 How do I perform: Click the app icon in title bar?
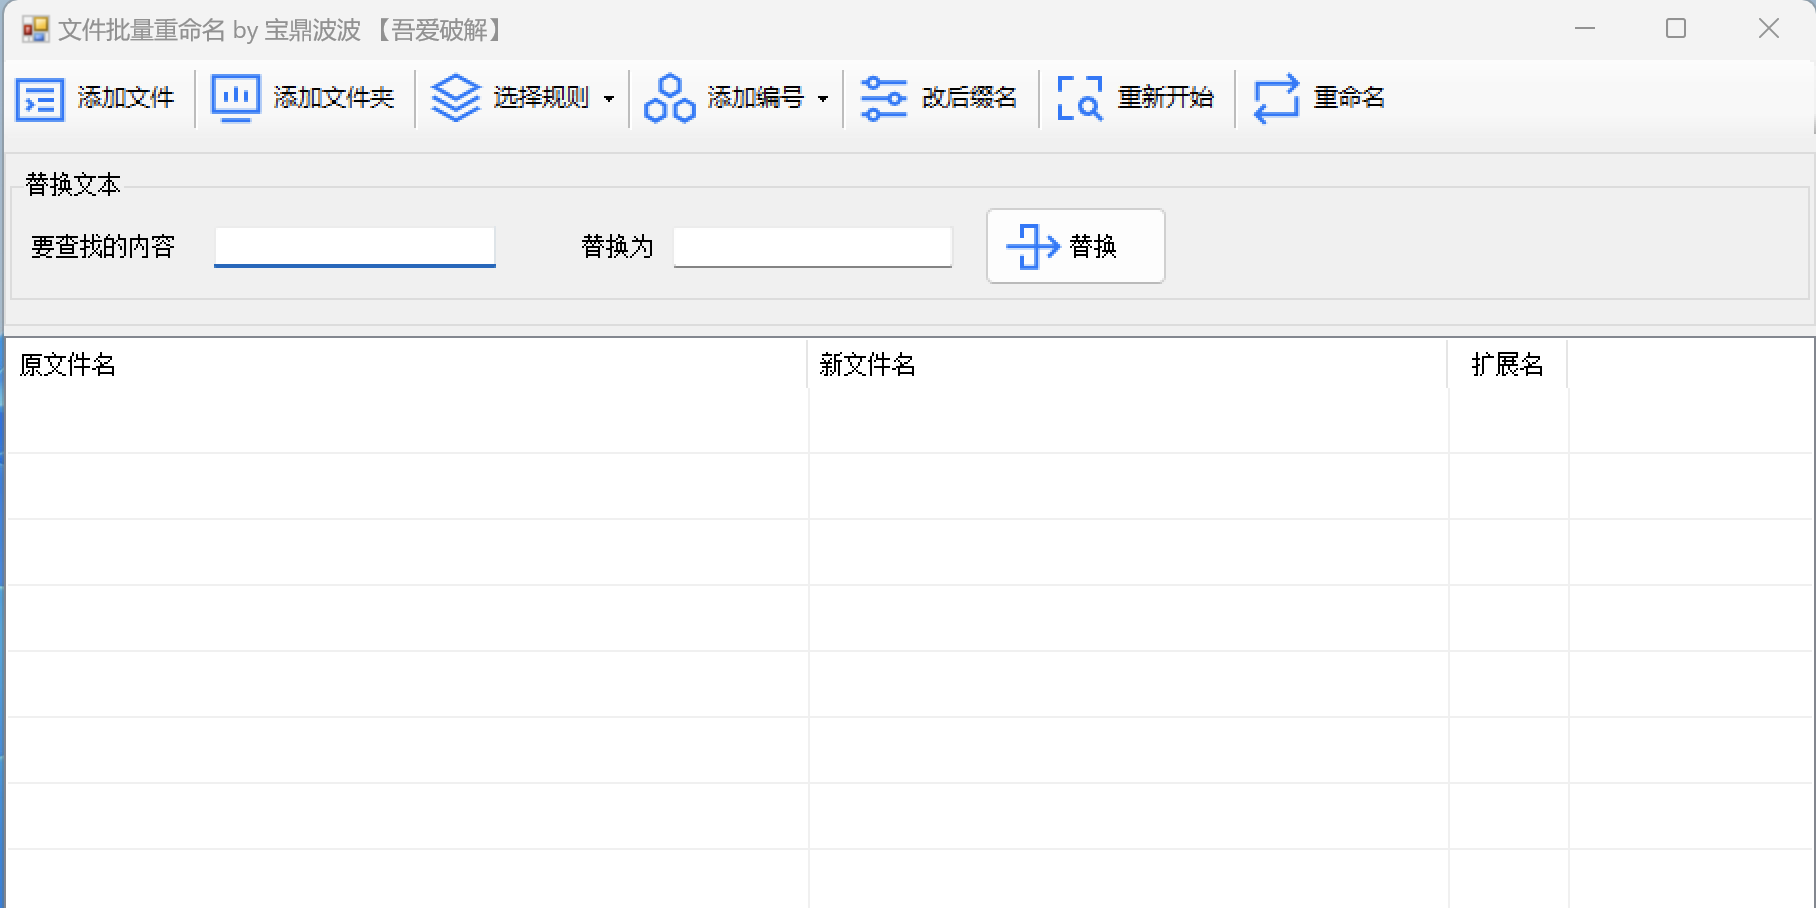tap(36, 30)
